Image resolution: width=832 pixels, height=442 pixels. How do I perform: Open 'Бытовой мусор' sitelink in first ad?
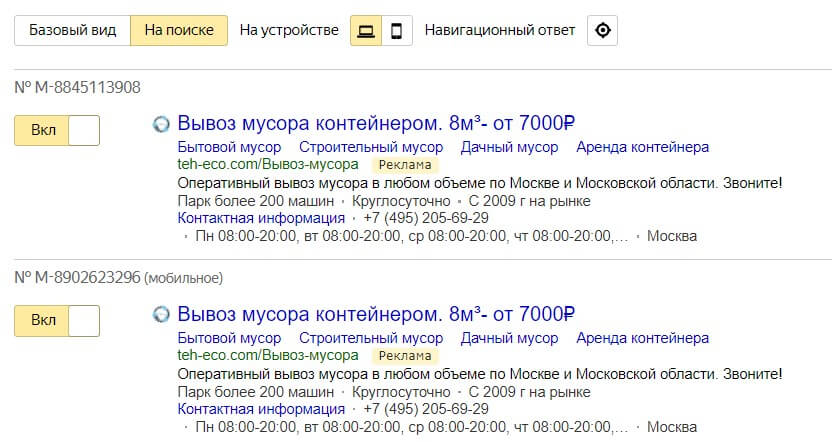[229, 147]
